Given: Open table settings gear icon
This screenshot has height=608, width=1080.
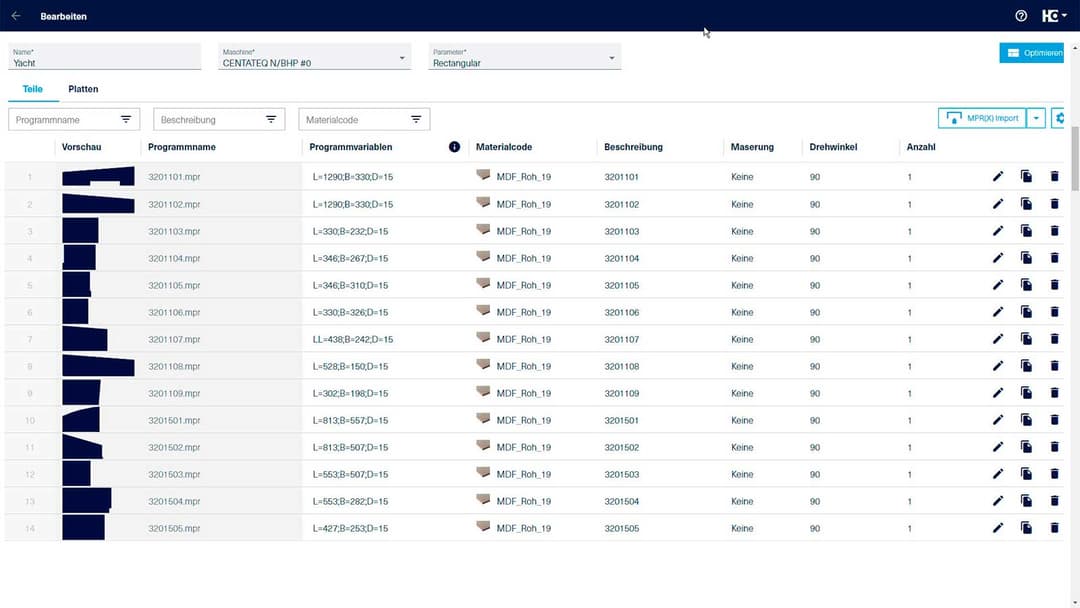Looking at the screenshot, I should 1061,118.
